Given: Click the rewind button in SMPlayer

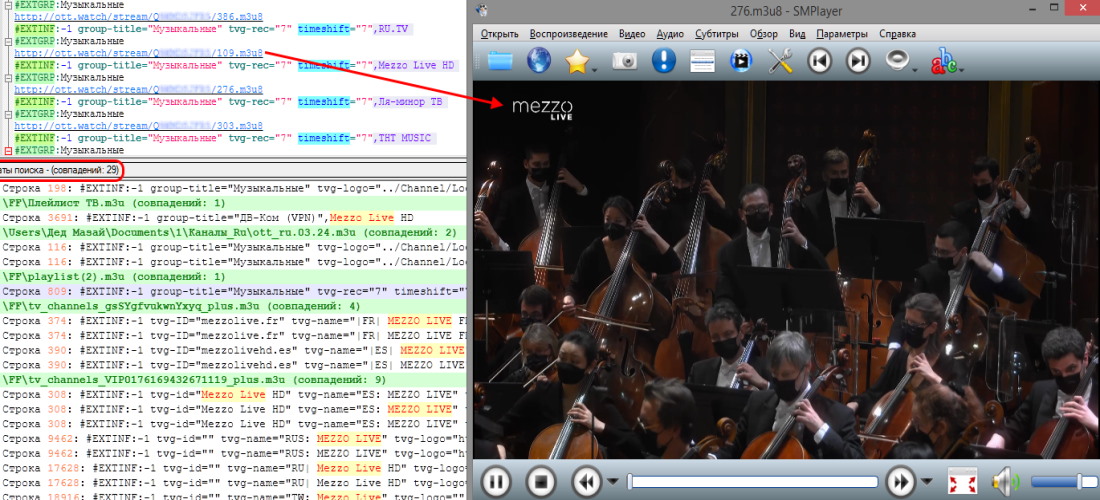Looking at the screenshot, I should pyautogui.click(x=587, y=482).
